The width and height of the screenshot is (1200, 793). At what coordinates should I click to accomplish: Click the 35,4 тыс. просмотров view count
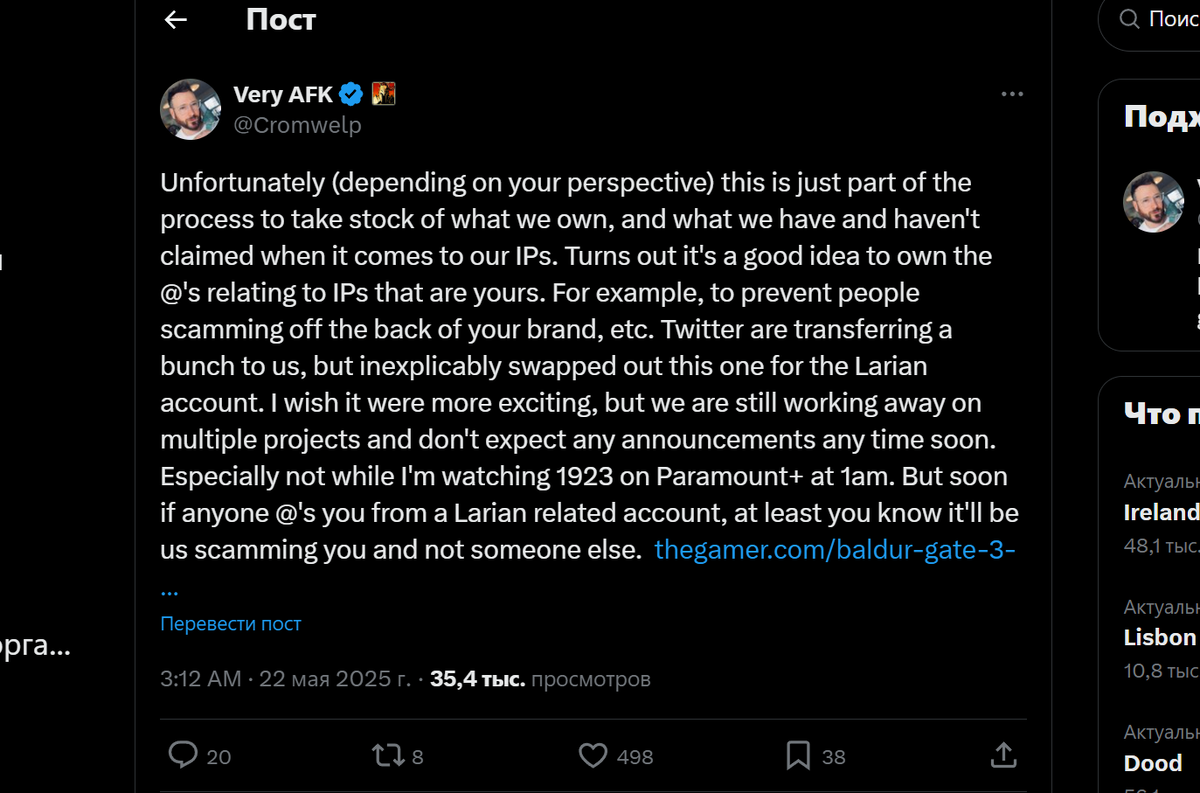pos(540,680)
